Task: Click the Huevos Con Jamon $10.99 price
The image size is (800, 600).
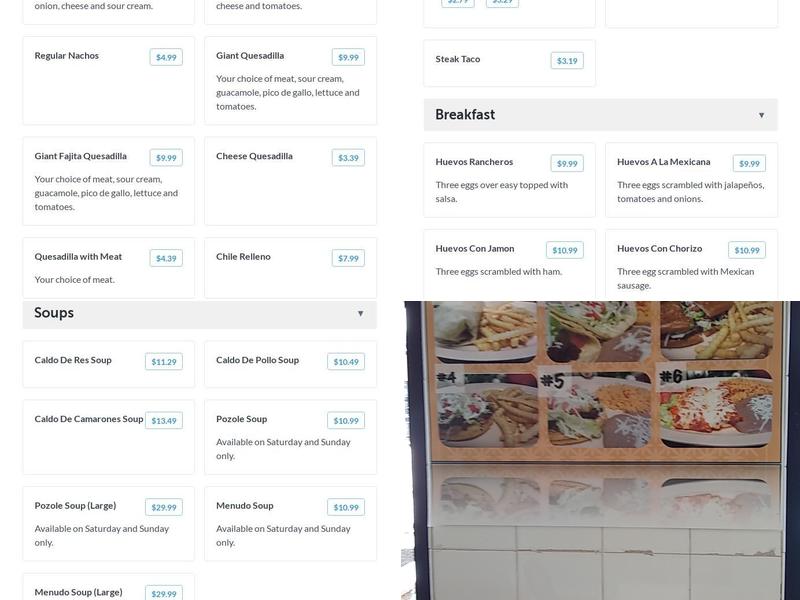Action: click(565, 250)
